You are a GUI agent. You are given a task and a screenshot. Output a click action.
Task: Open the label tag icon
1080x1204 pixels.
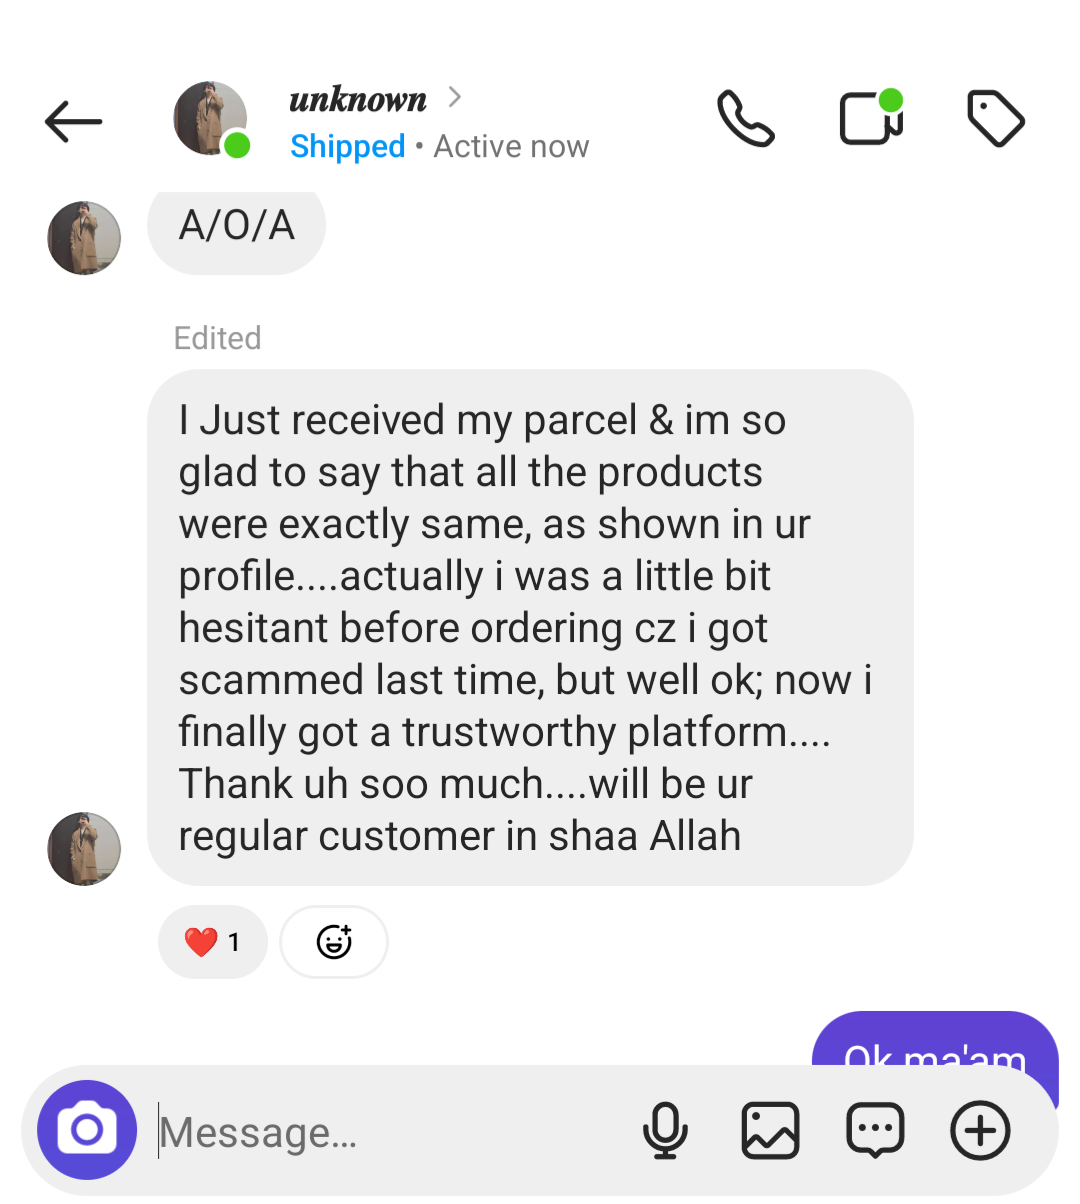[x=996, y=119]
